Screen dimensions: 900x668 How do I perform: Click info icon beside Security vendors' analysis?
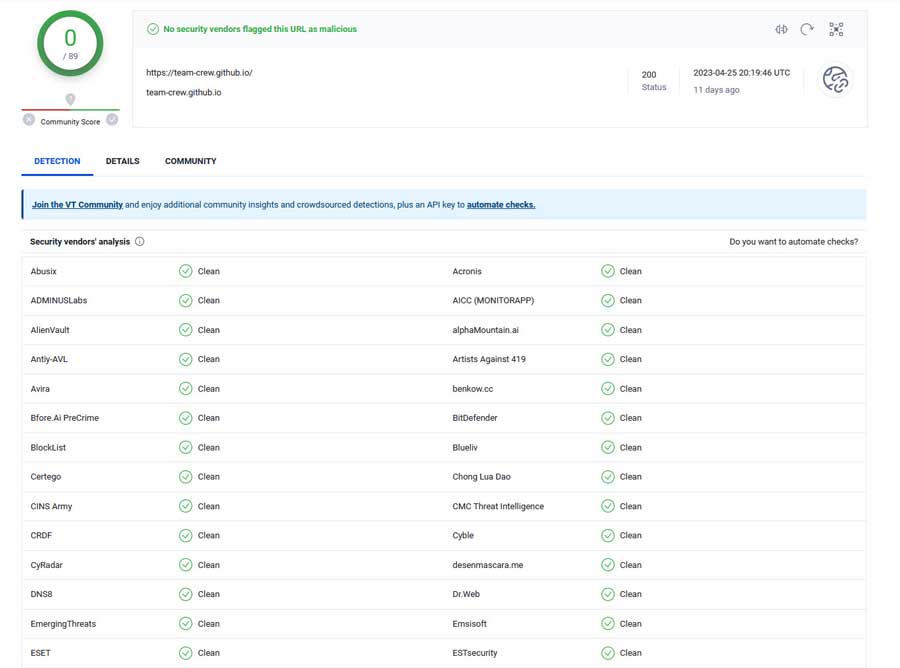[139, 242]
